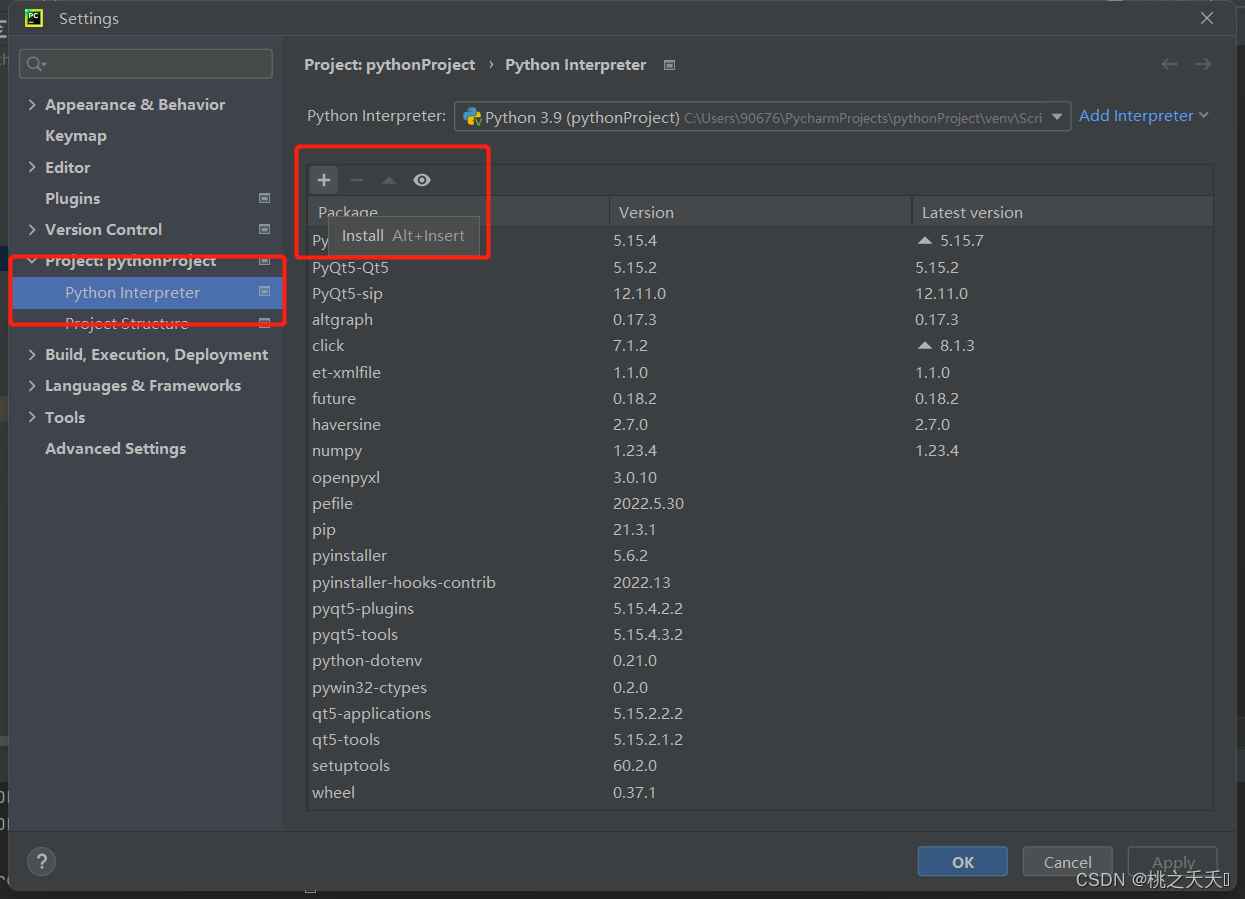Viewport: 1245px width, 899px height.
Task: Click the upgrade arrow beside version 8.1.3
Action: point(924,345)
